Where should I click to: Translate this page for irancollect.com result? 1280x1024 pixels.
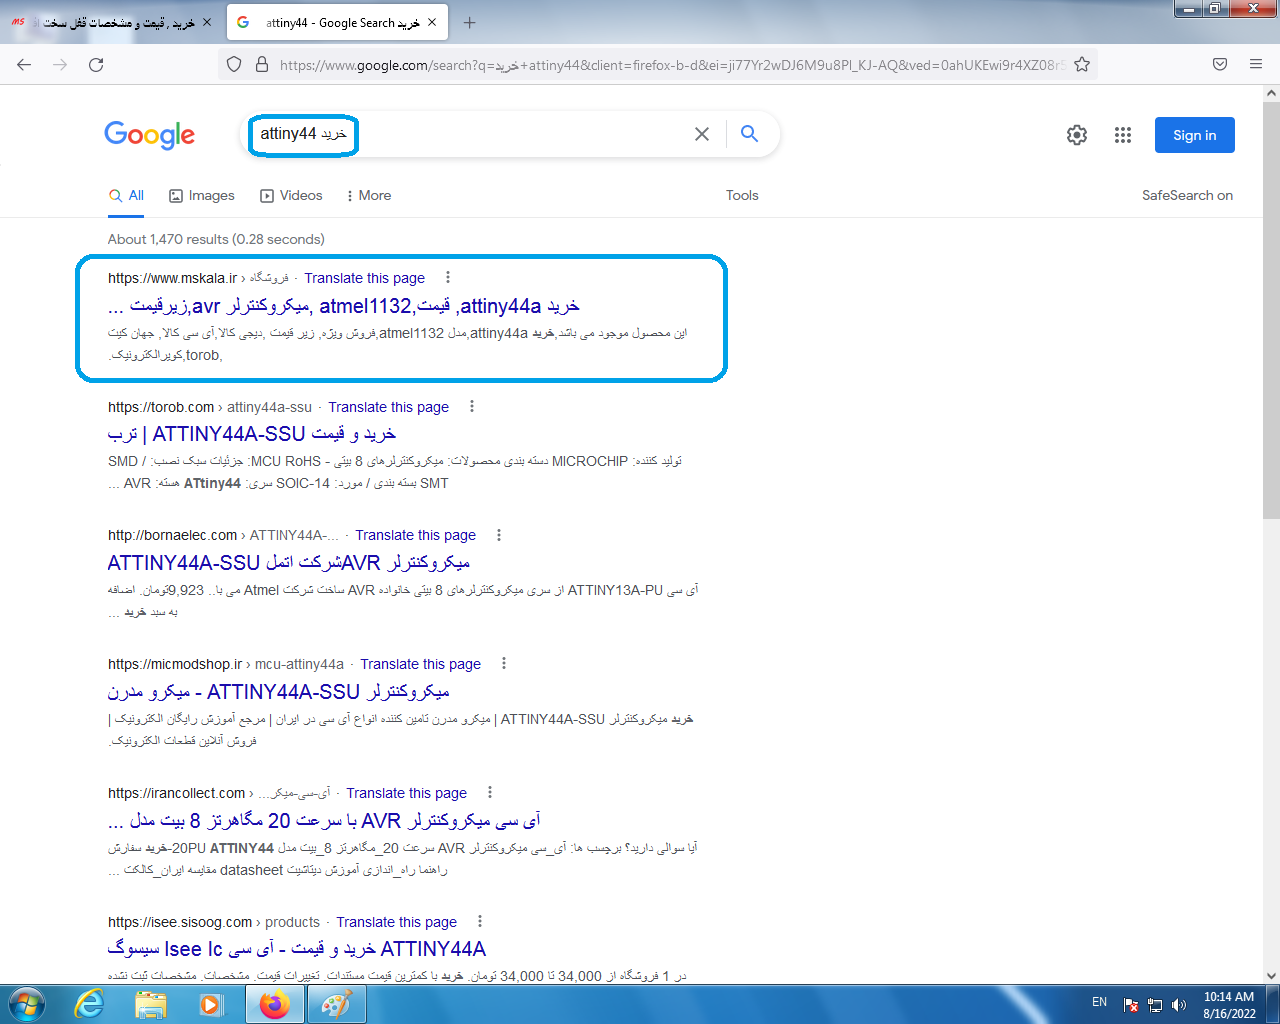click(407, 793)
